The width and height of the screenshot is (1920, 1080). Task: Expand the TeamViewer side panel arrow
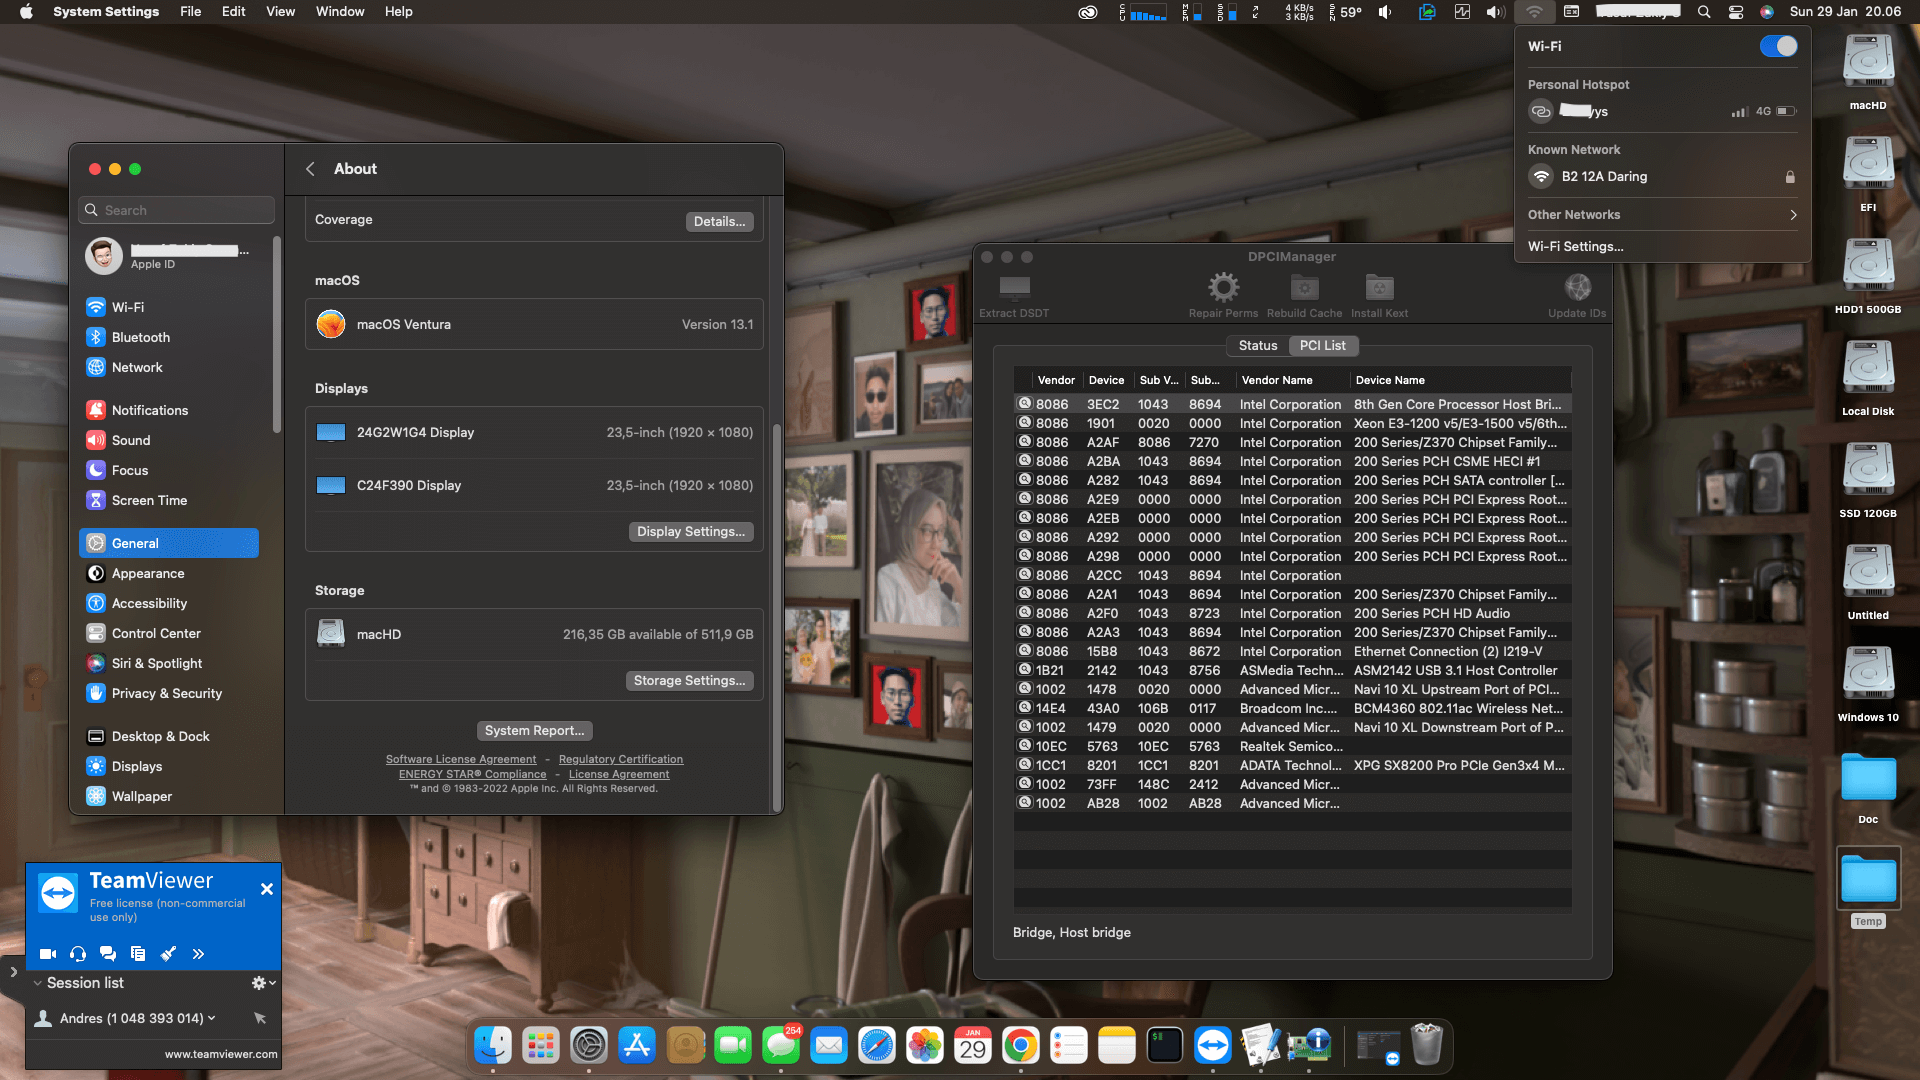coord(13,971)
